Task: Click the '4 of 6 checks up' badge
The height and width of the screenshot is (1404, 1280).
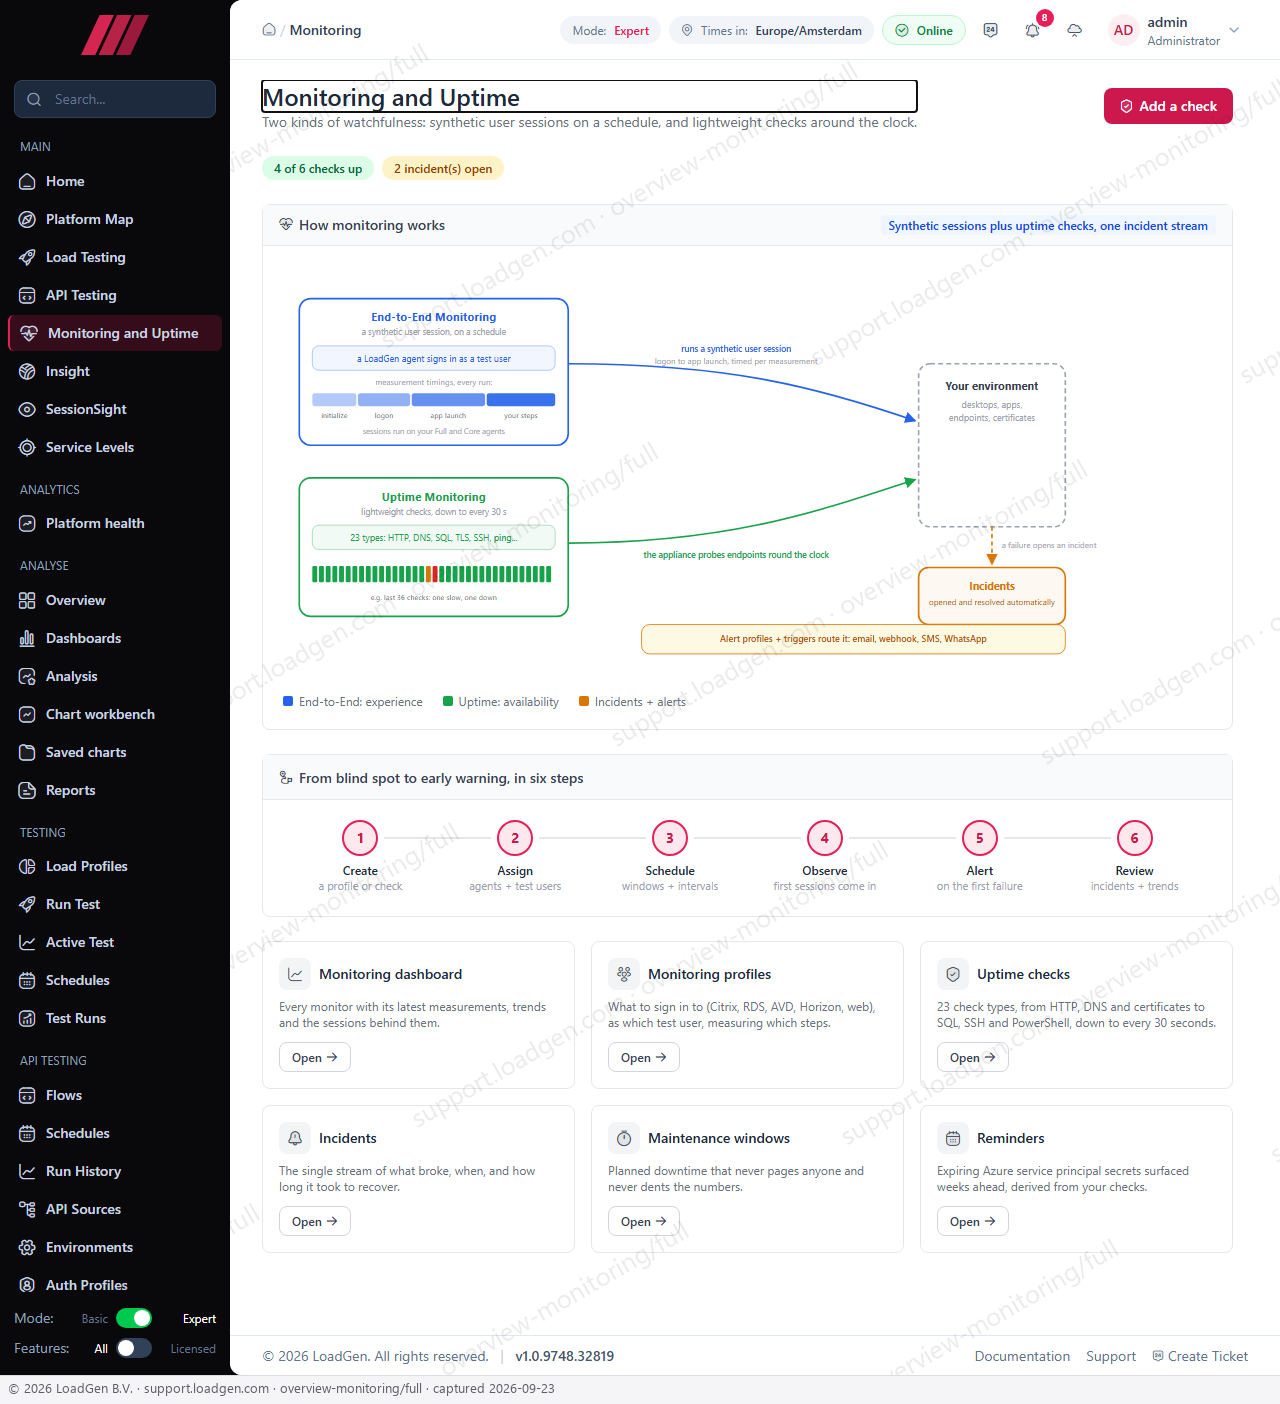Action: (318, 168)
